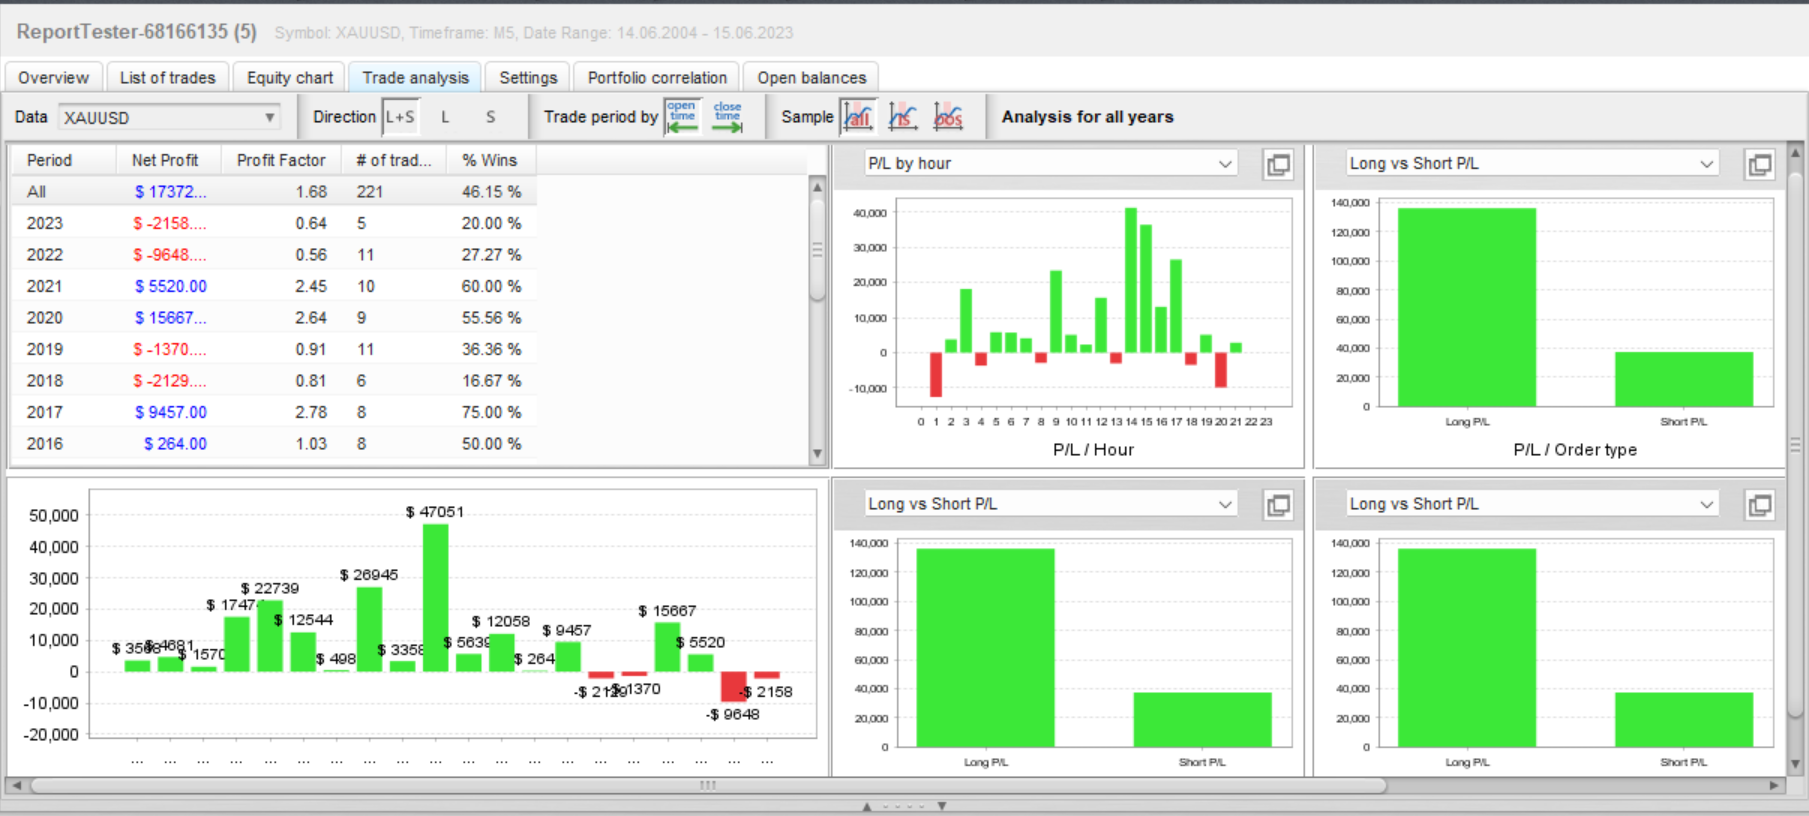Image resolution: width=1809 pixels, height=816 pixels.
Task: Open the Portfolio correlation tab
Action: point(657,78)
